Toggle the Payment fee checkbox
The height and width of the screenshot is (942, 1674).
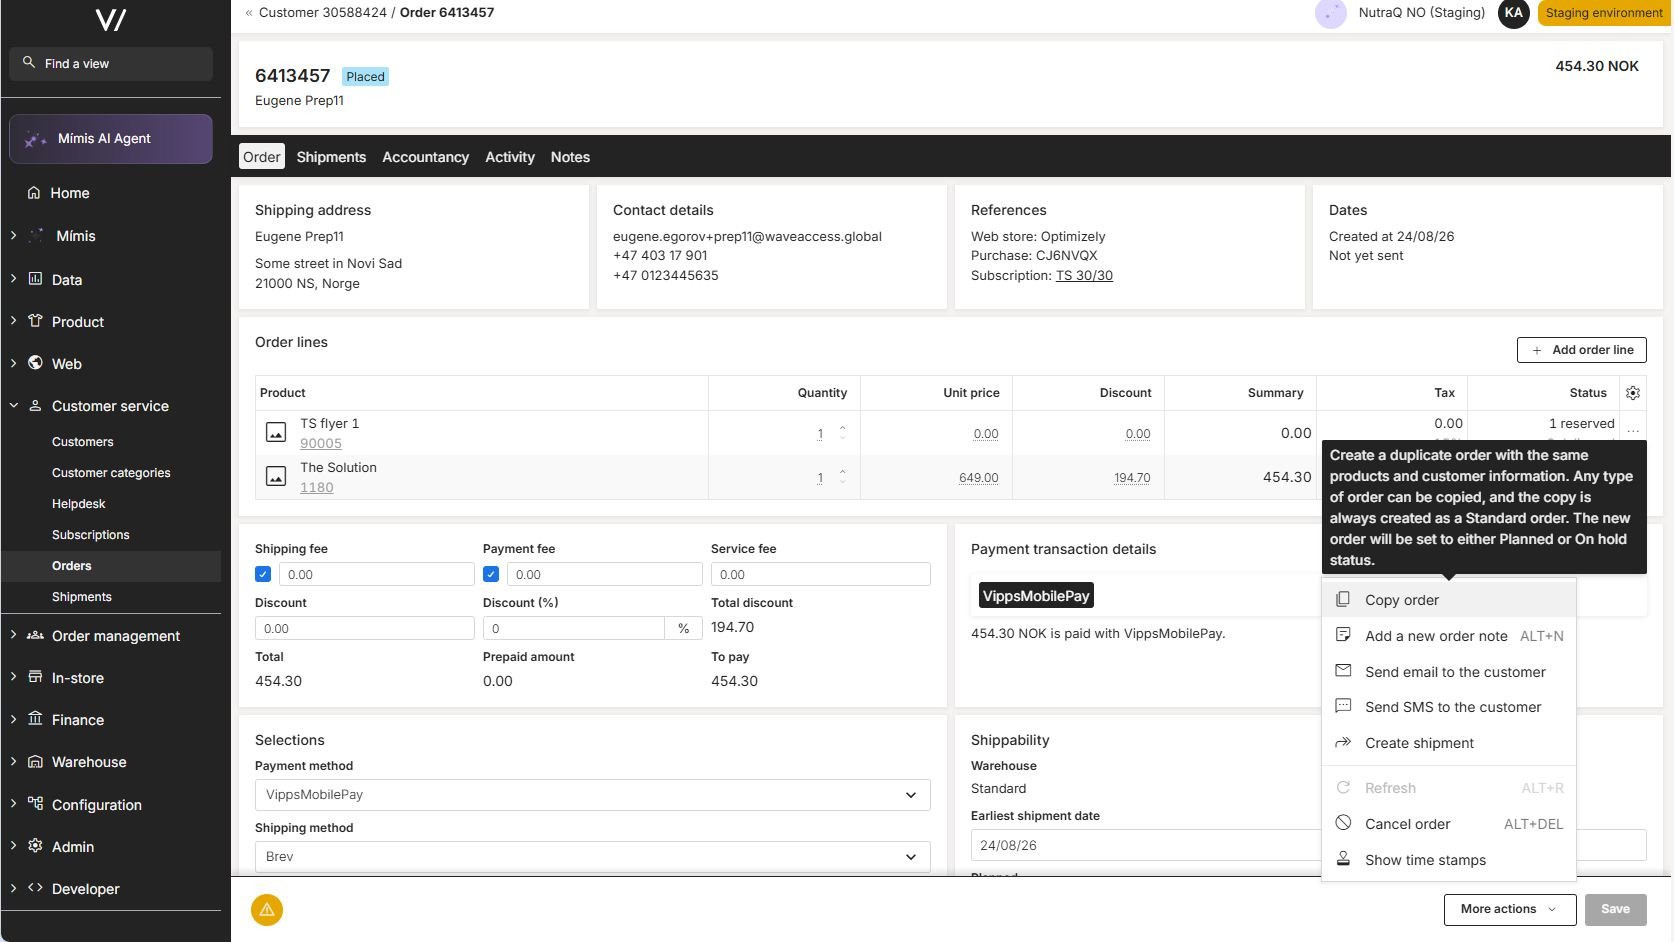coord(491,574)
